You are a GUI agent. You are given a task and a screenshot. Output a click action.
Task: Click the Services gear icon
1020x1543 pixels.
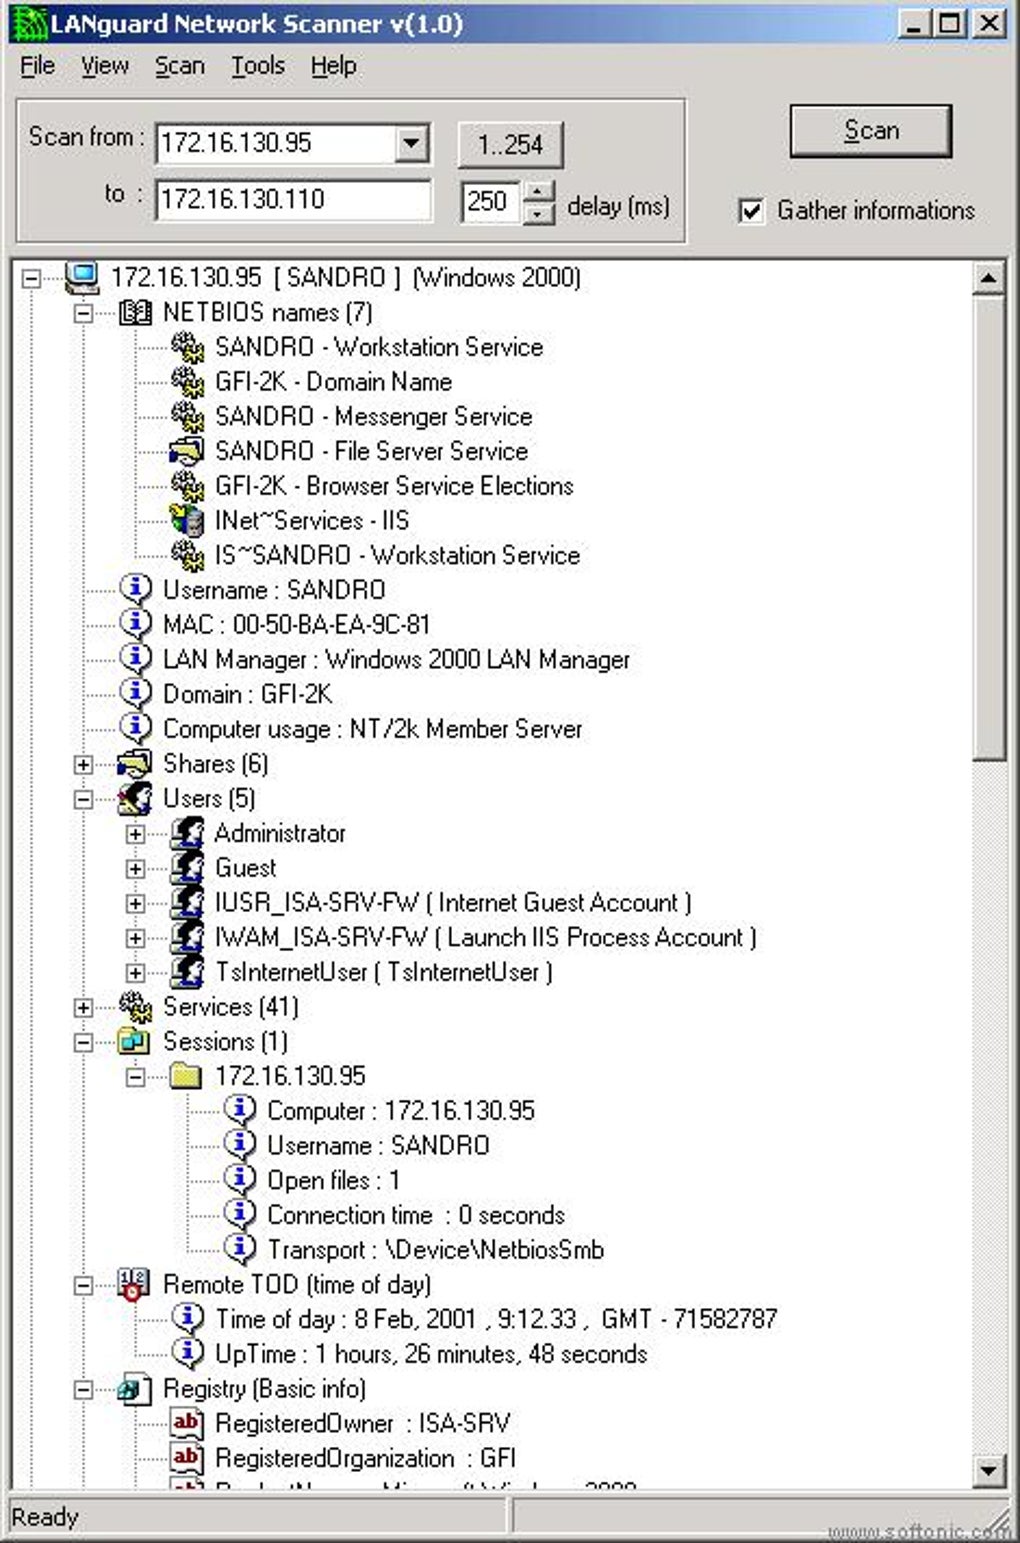135,1006
